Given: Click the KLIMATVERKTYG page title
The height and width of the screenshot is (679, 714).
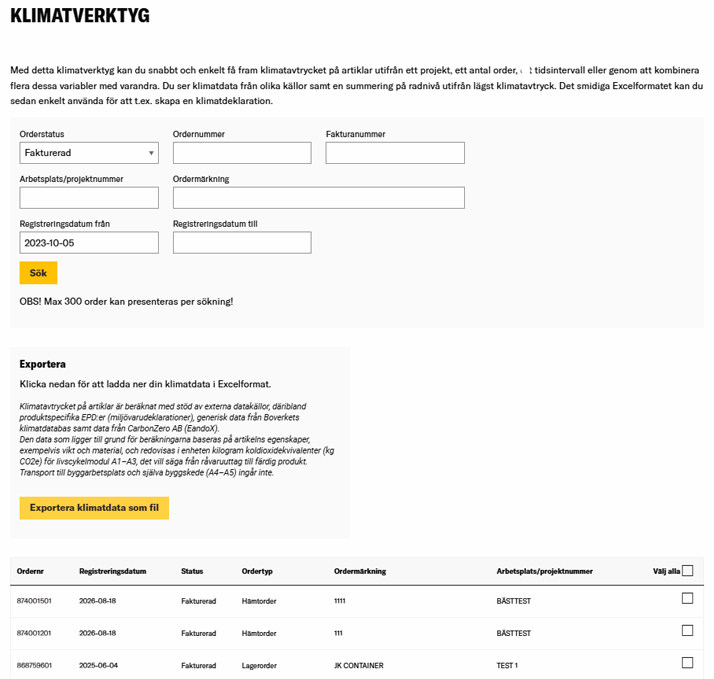Looking at the screenshot, I should pos(80,16).
